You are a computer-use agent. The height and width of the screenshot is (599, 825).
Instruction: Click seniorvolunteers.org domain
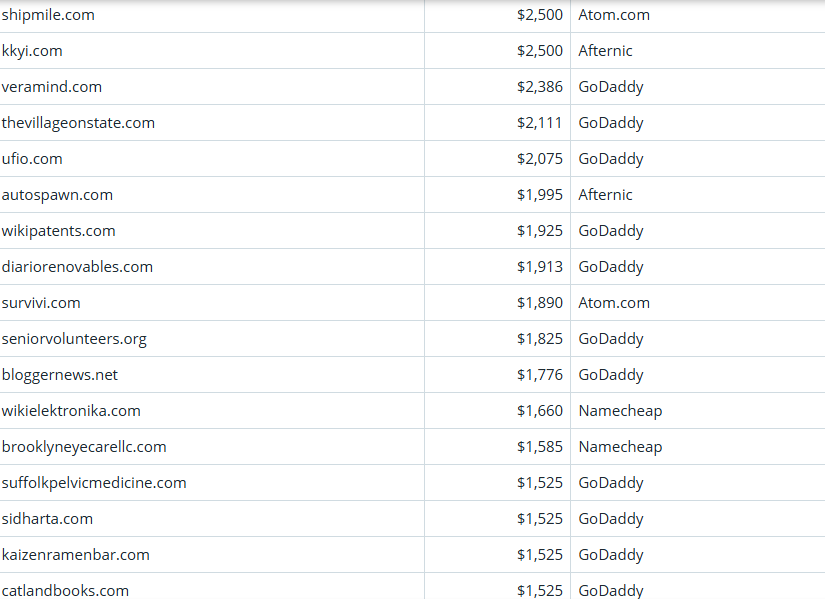pos(74,339)
